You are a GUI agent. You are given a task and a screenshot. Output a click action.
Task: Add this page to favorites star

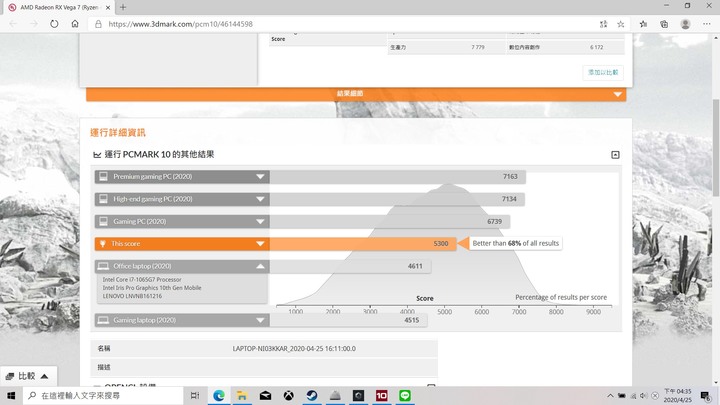tap(620, 24)
